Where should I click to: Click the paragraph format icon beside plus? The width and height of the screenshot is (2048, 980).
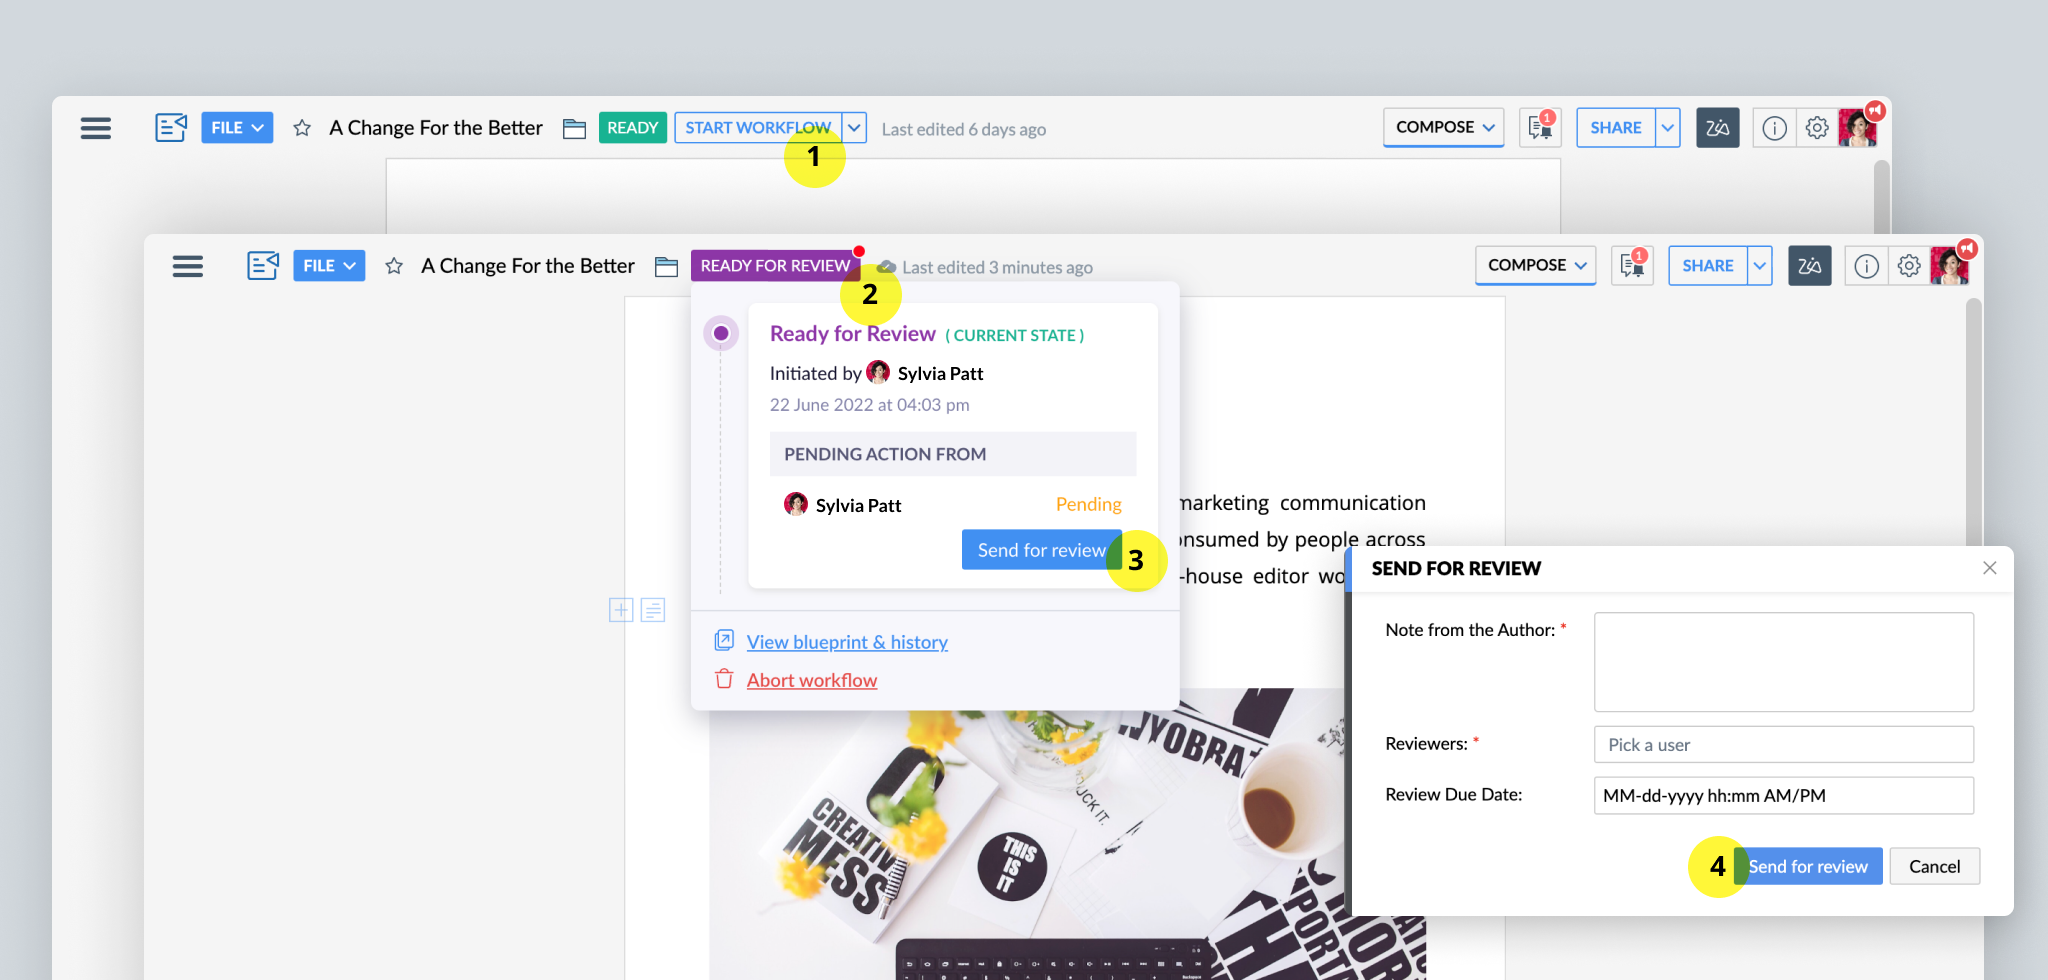point(653,610)
